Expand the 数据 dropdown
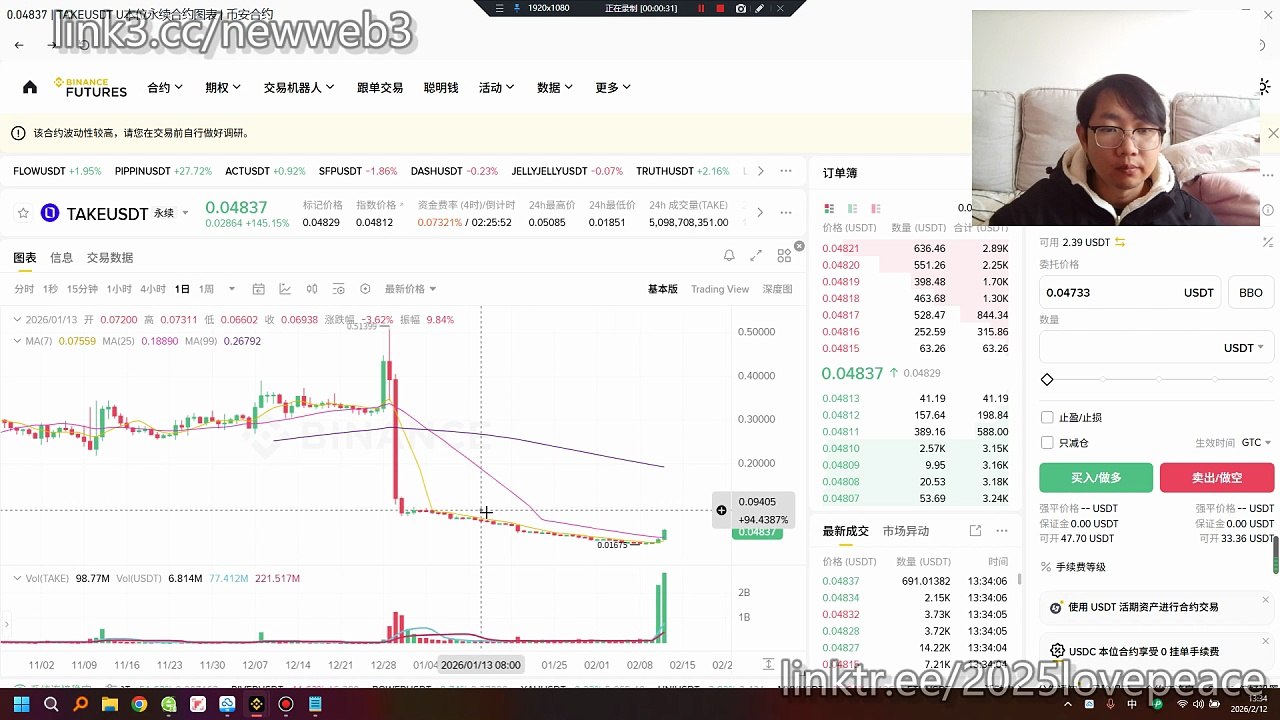The image size is (1280, 720). point(555,88)
